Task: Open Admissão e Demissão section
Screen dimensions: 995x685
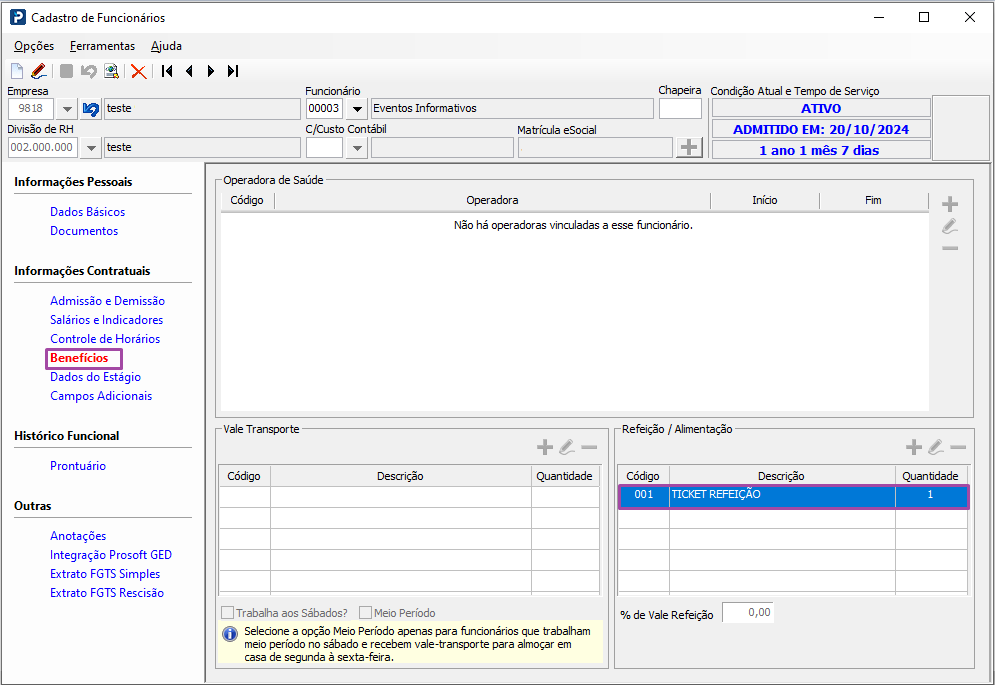Action: pyautogui.click(x=107, y=301)
